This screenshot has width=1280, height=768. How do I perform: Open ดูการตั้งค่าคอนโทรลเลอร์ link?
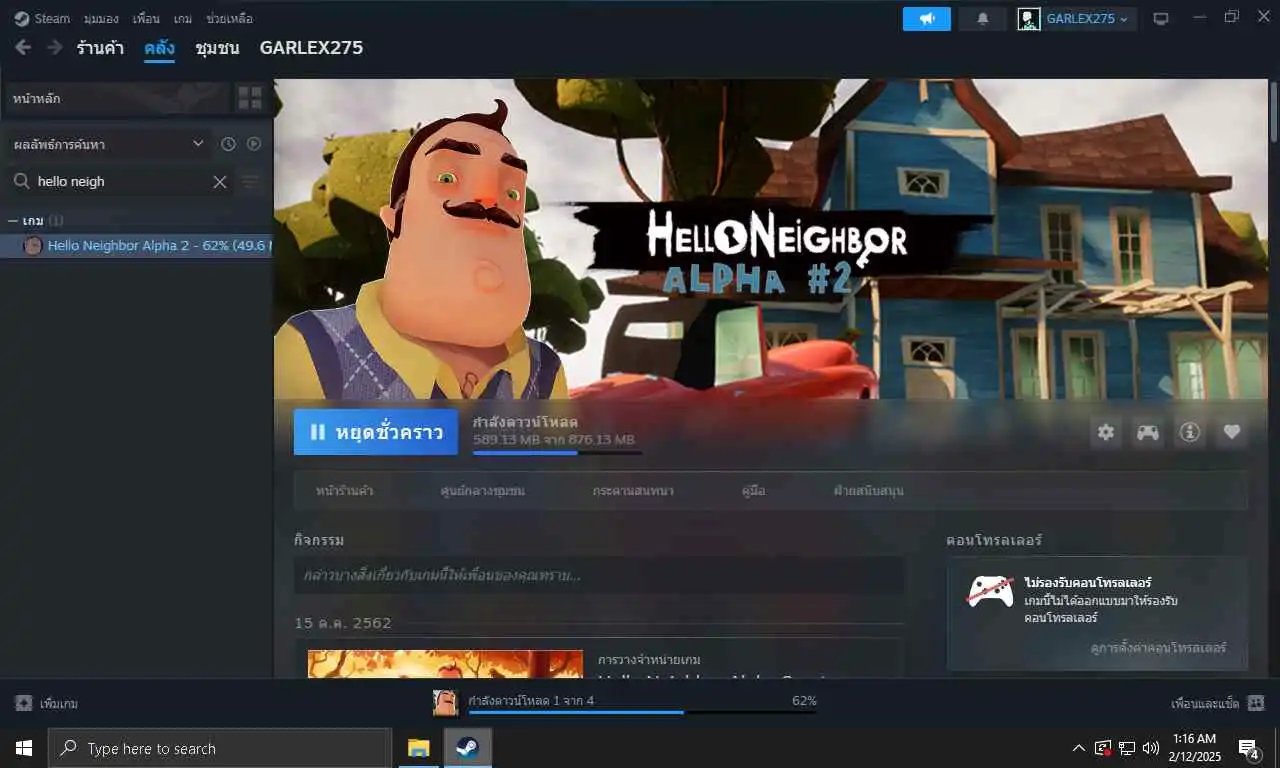click(1158, 648)
